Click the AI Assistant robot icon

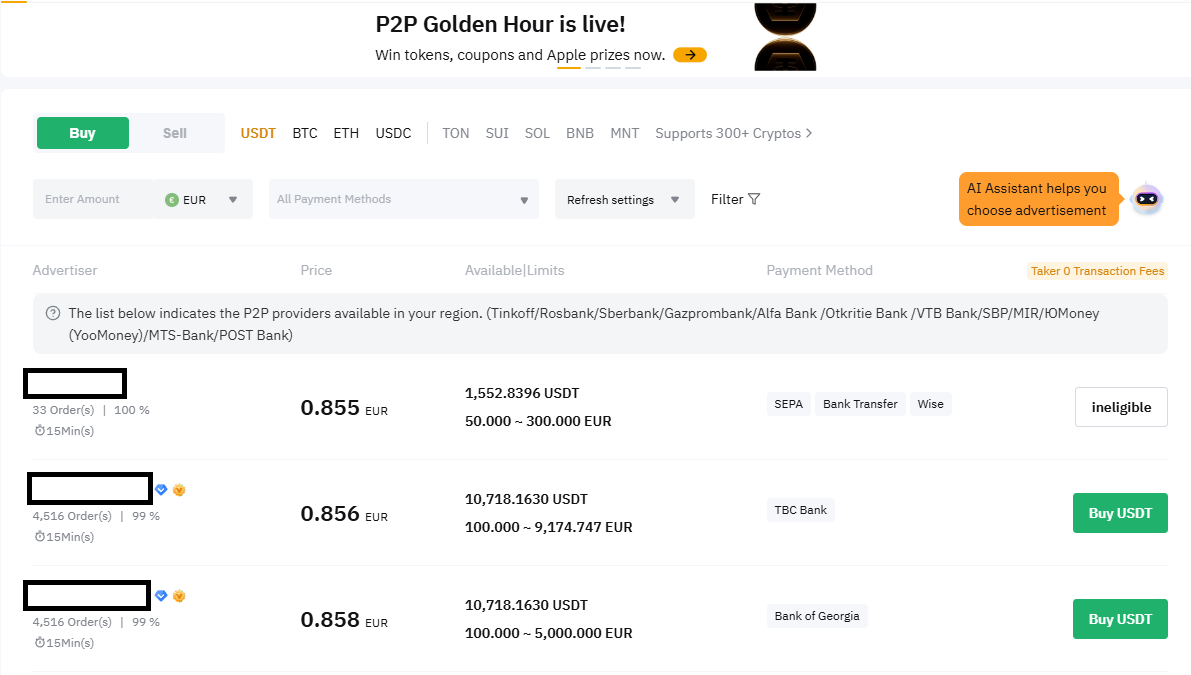pyautogui.click(x=1146, y=199)
